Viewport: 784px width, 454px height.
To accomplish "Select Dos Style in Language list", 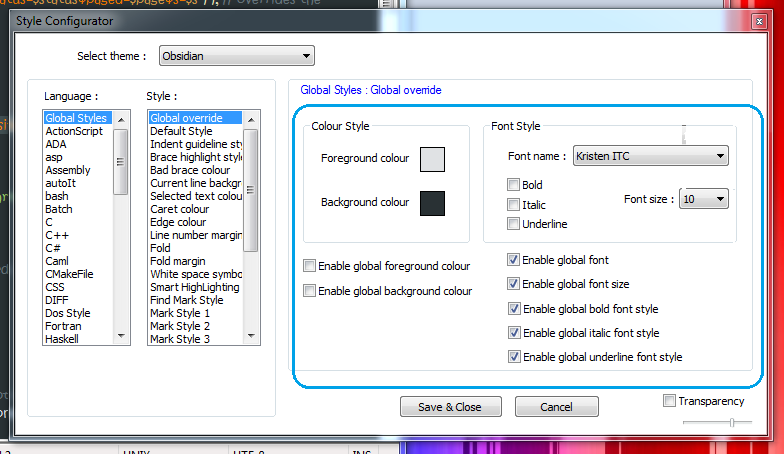I will (78, 313).
